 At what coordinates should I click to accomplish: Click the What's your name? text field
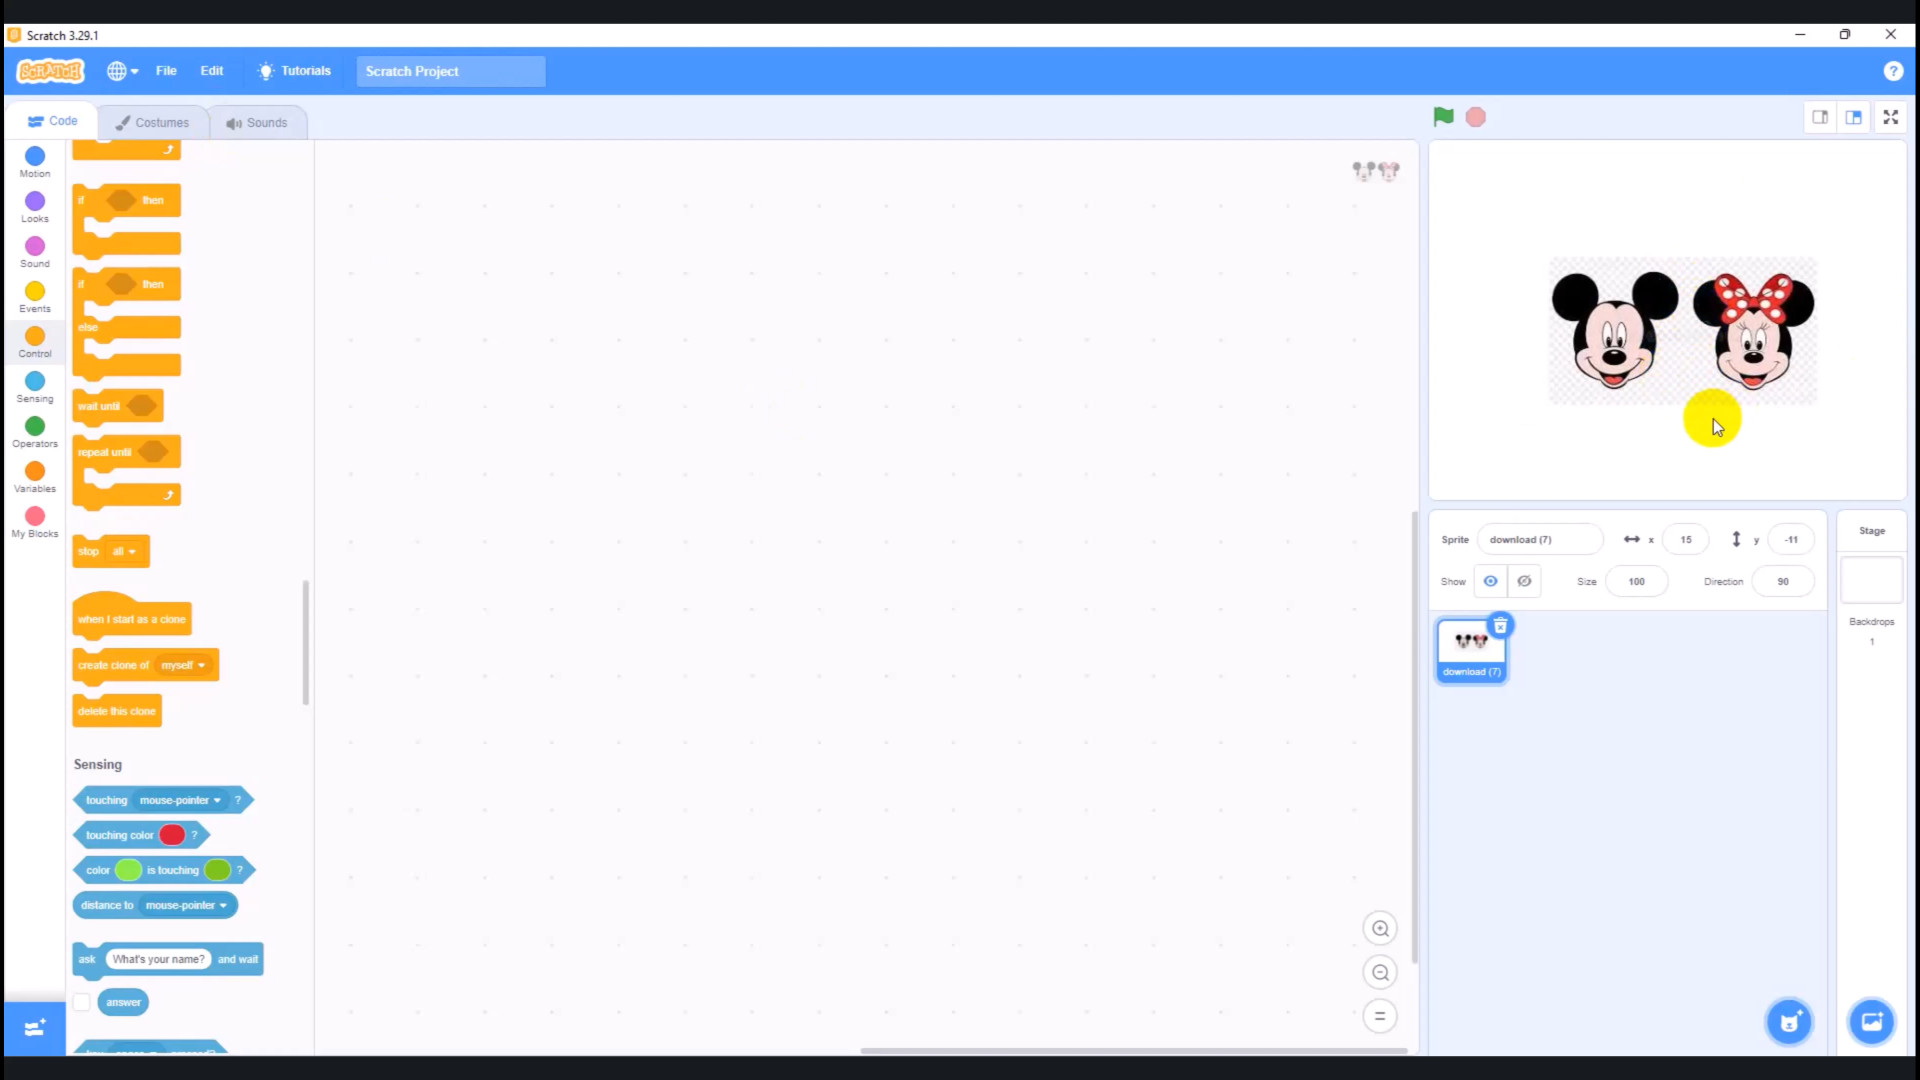tap(158, 959)
